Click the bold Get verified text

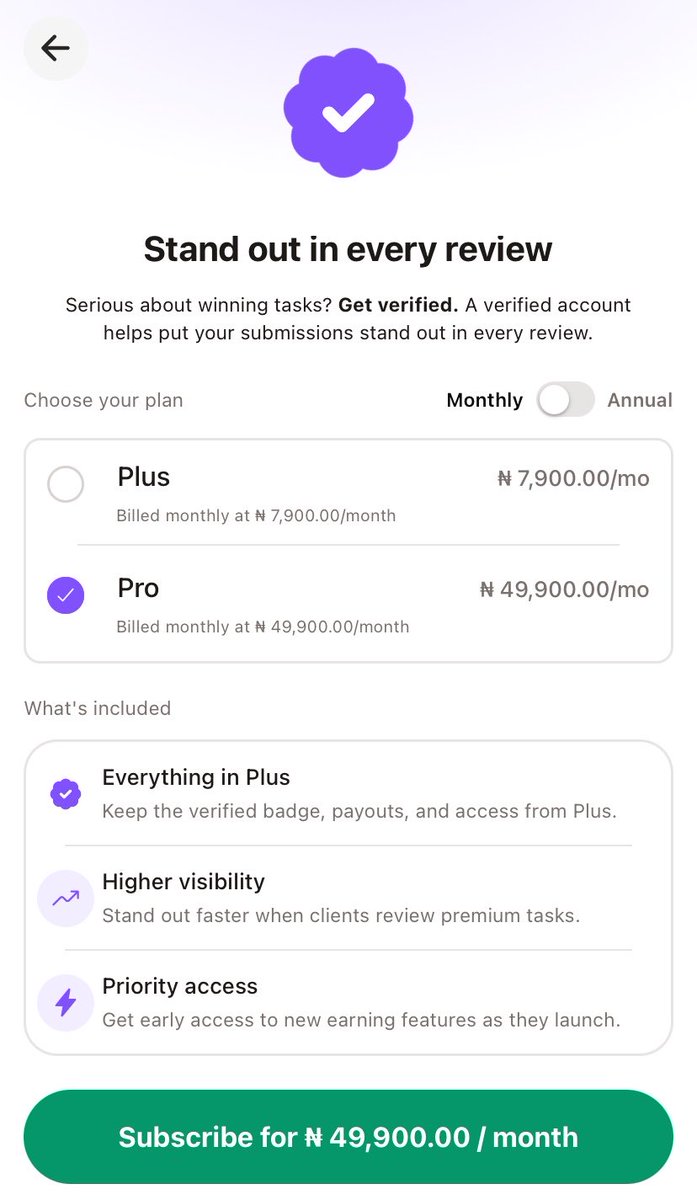coord(398,305)
